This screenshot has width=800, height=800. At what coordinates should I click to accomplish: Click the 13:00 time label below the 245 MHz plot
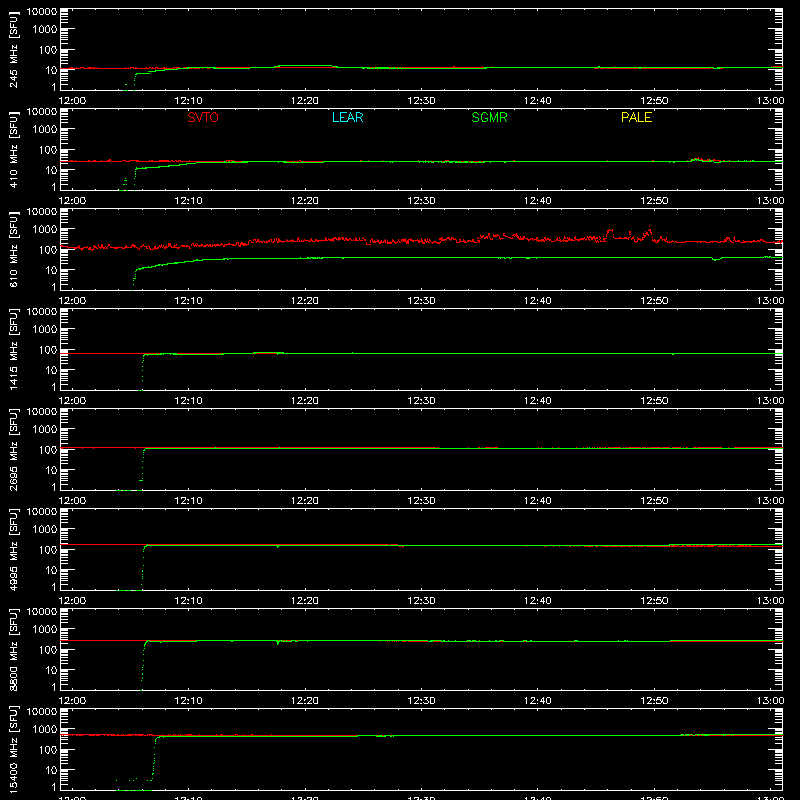[770, 101]
